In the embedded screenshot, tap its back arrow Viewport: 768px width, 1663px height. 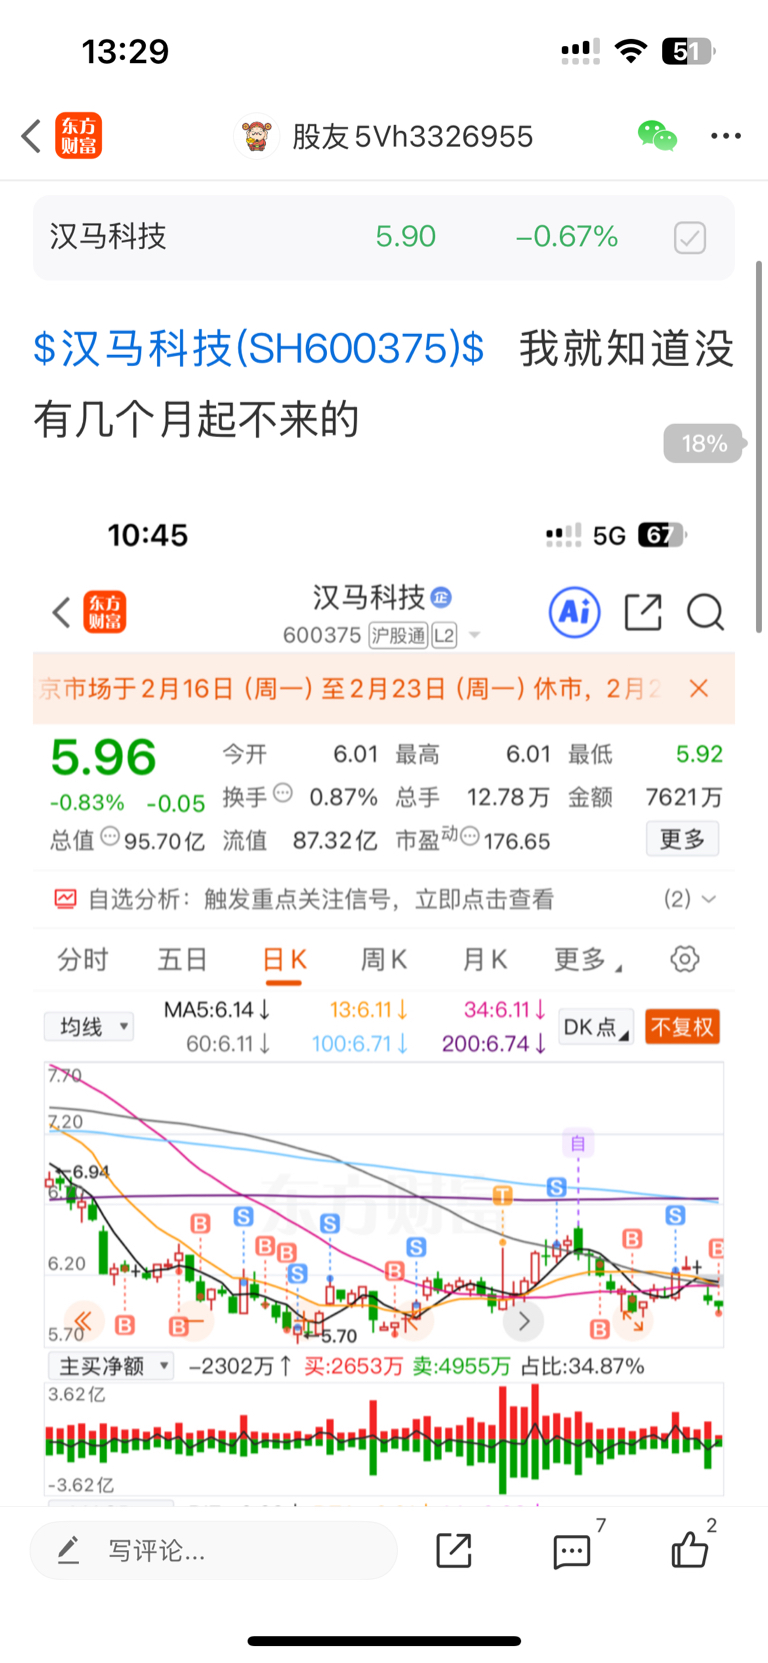pyautogui.click(x=61, y=612)
